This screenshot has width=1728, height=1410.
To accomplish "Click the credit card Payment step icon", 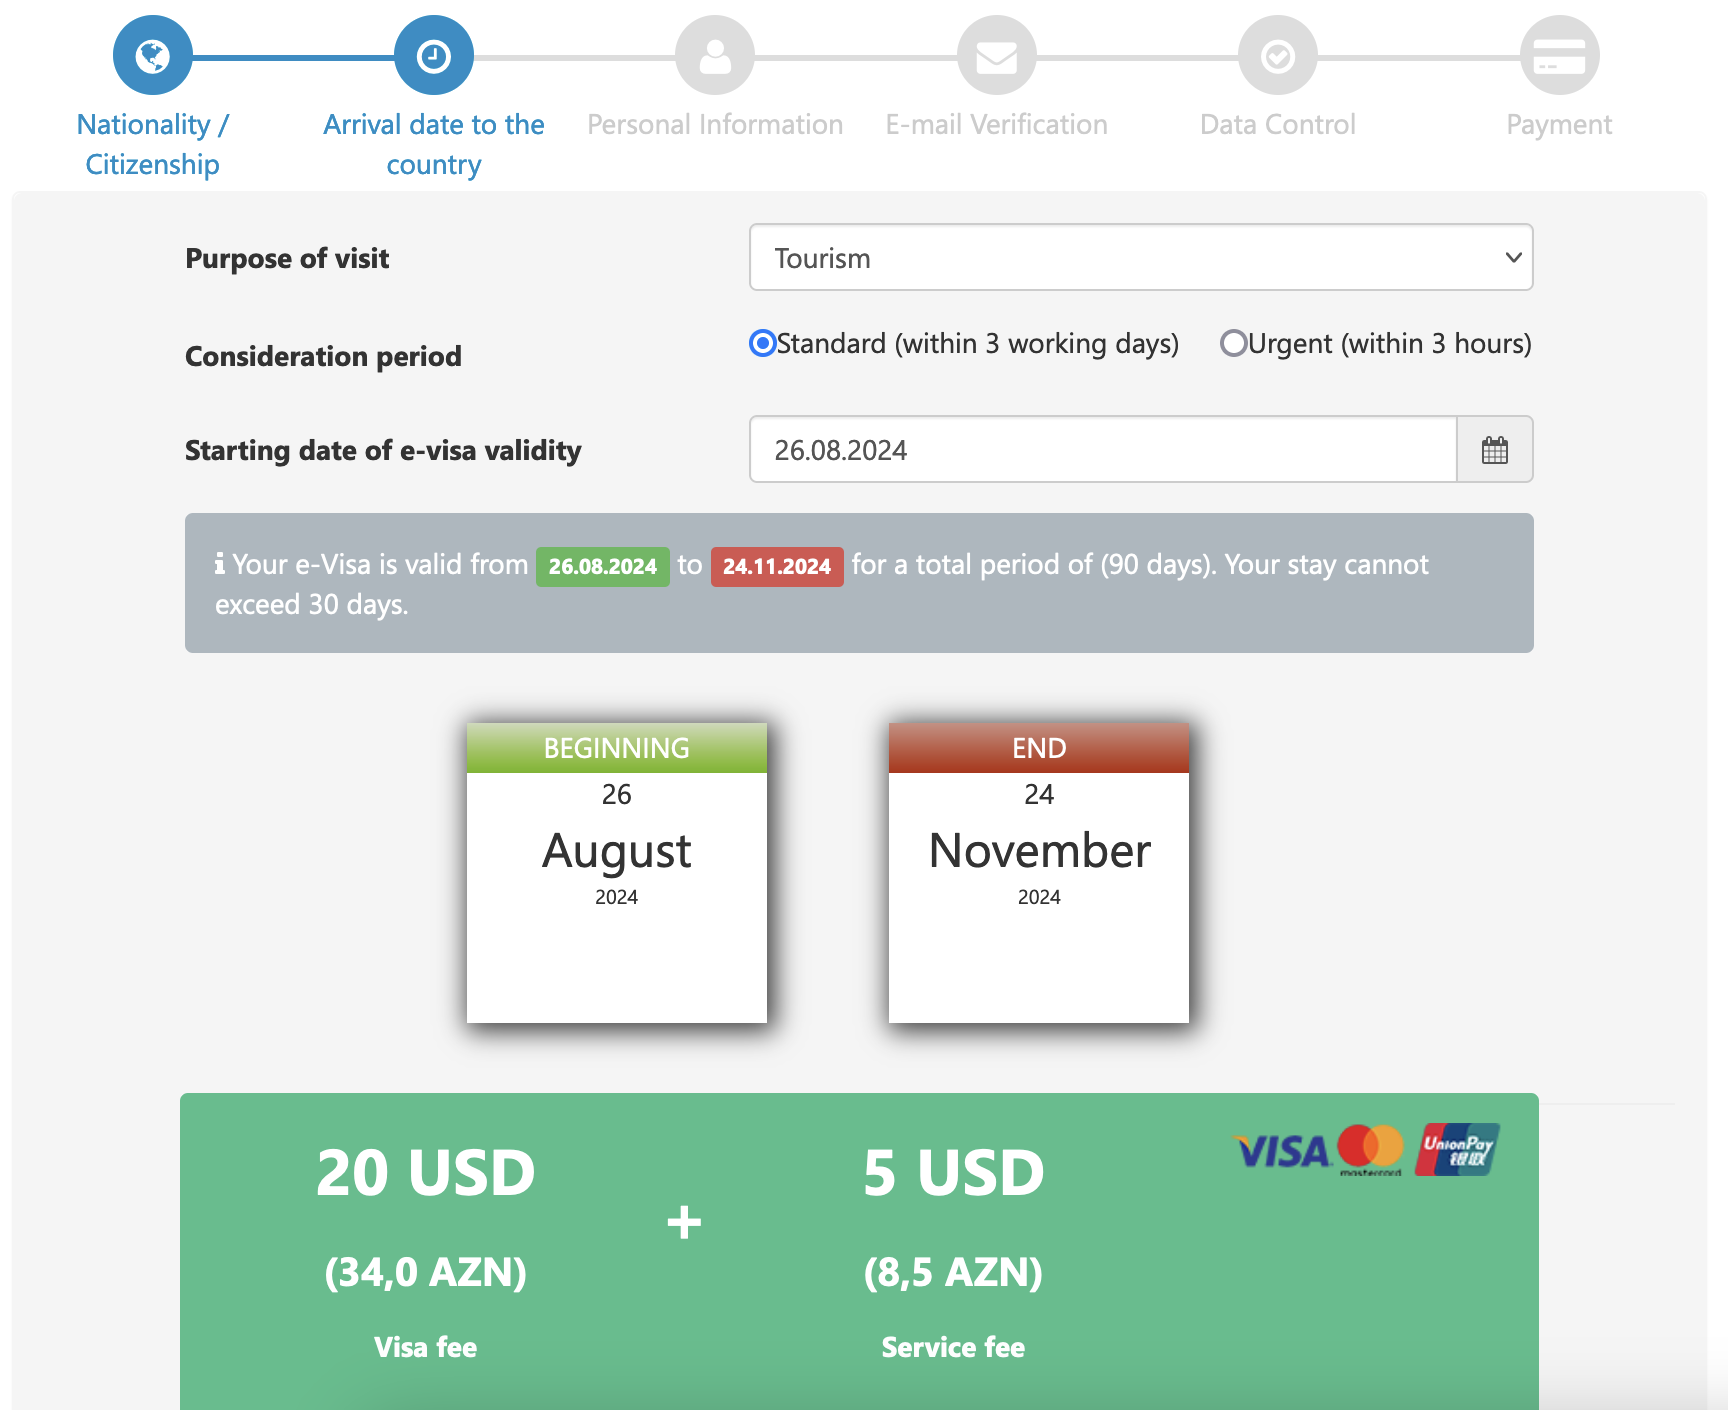I will pyautogui.click(x=1559, y=56).
